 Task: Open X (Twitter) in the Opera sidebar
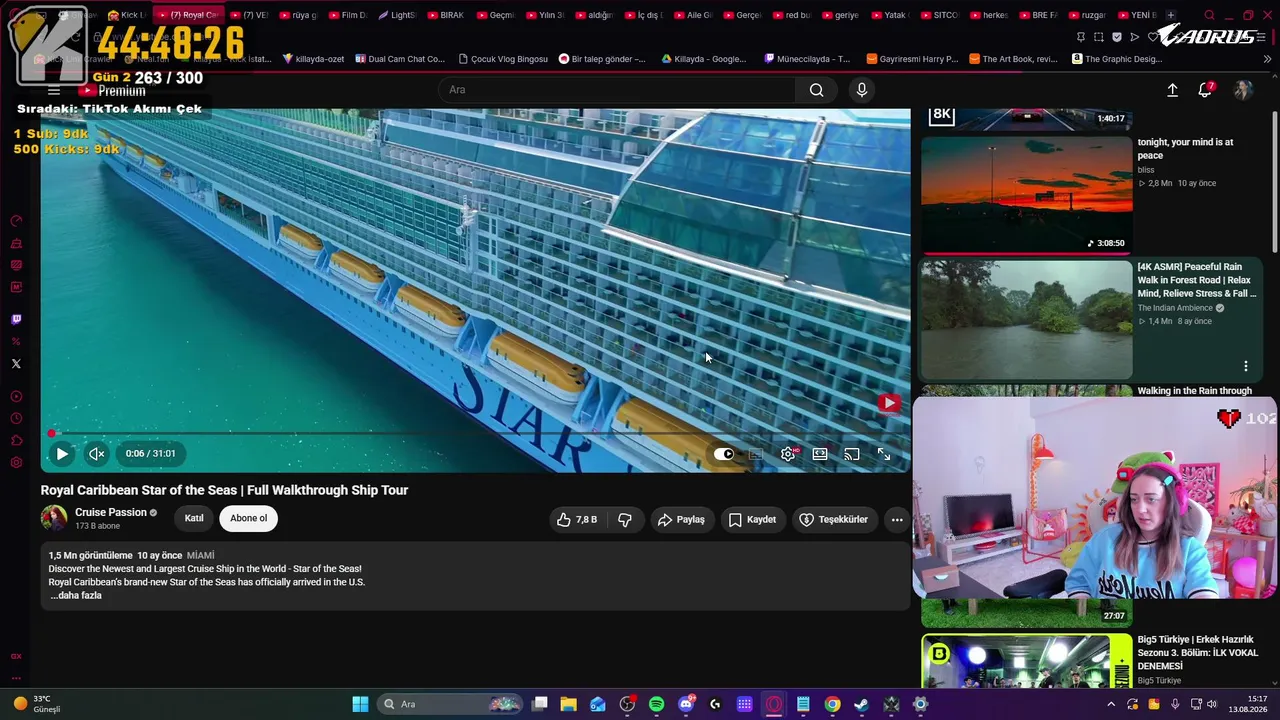pos(16,364)
